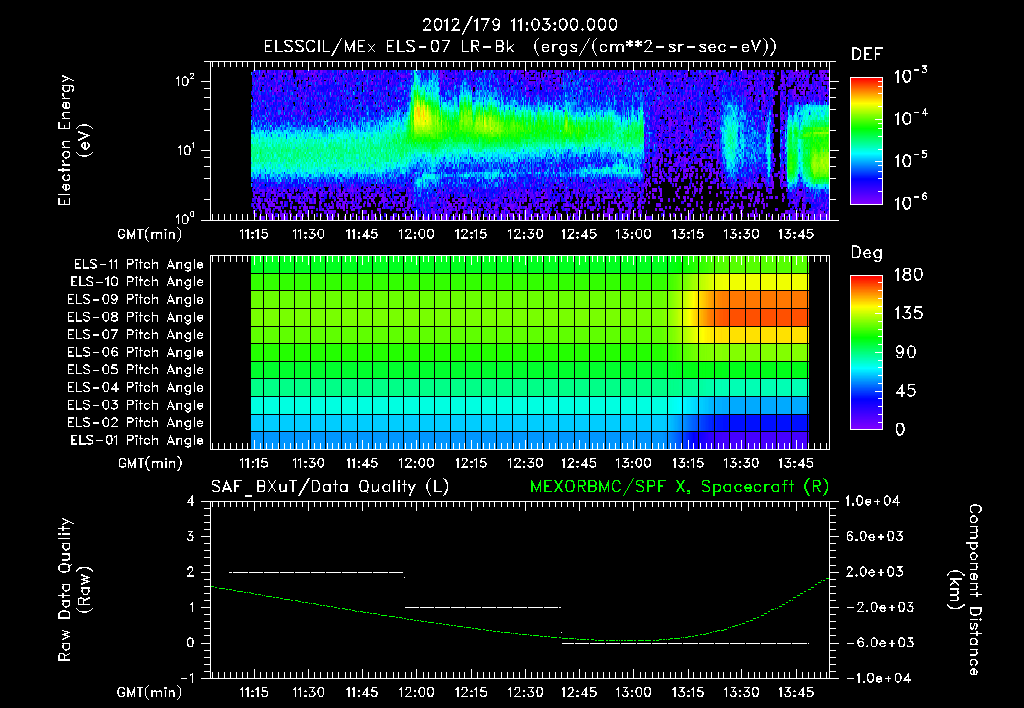
Task: Click the 1.0e+04 label on right distance axis
Action: point(872,501)
